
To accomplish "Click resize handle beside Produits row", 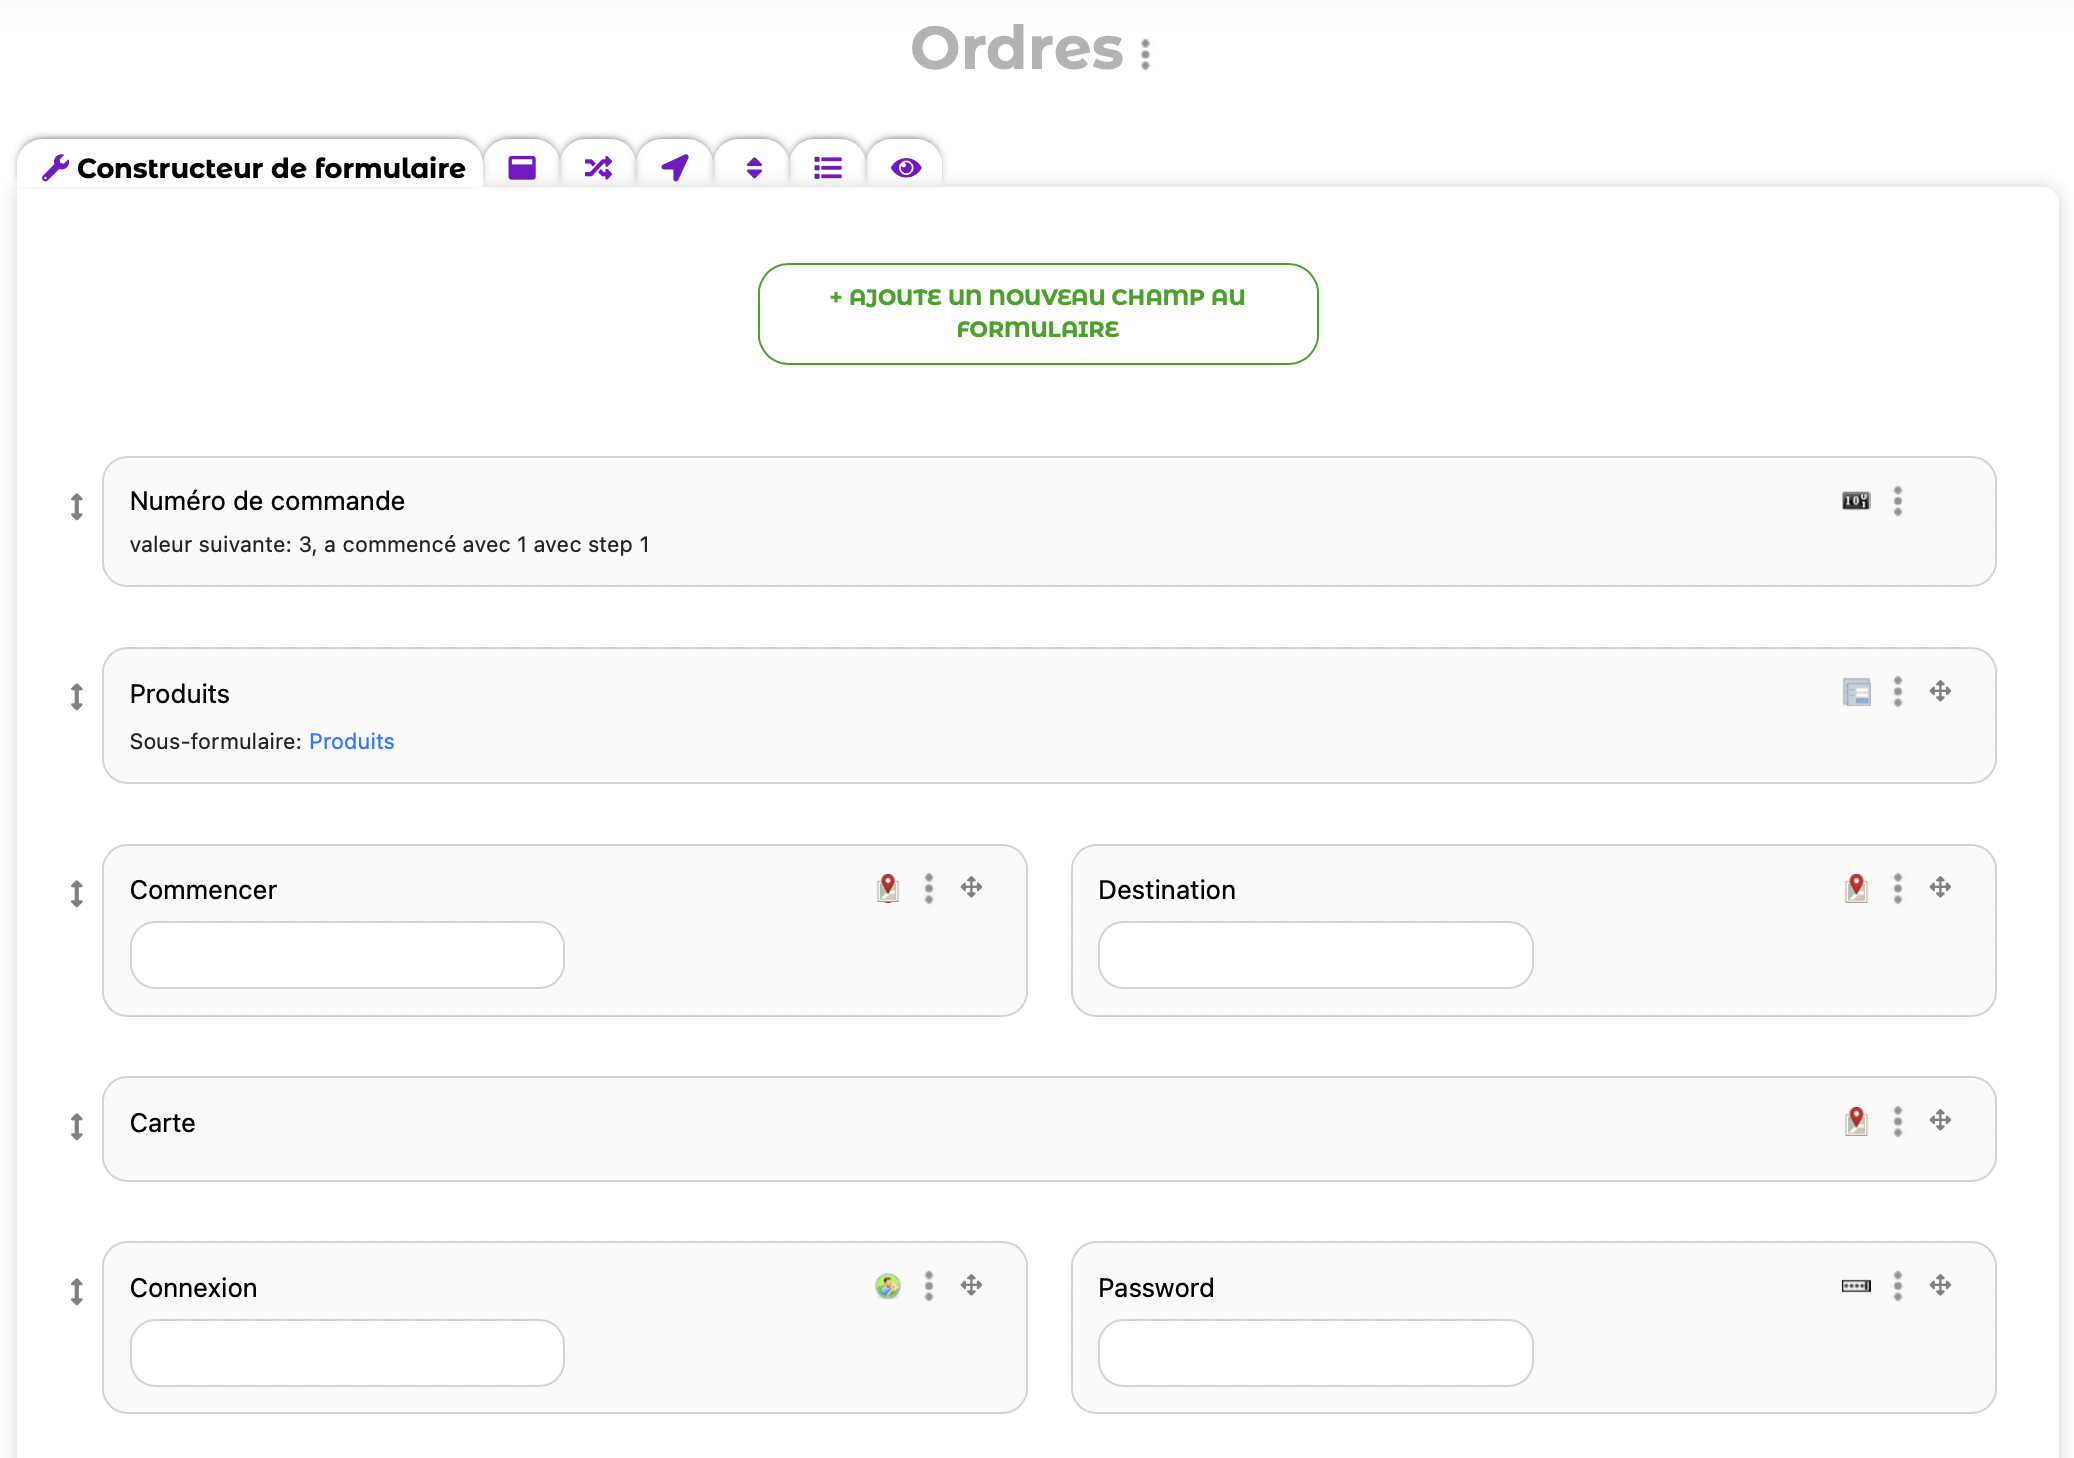I will [77, 696].
